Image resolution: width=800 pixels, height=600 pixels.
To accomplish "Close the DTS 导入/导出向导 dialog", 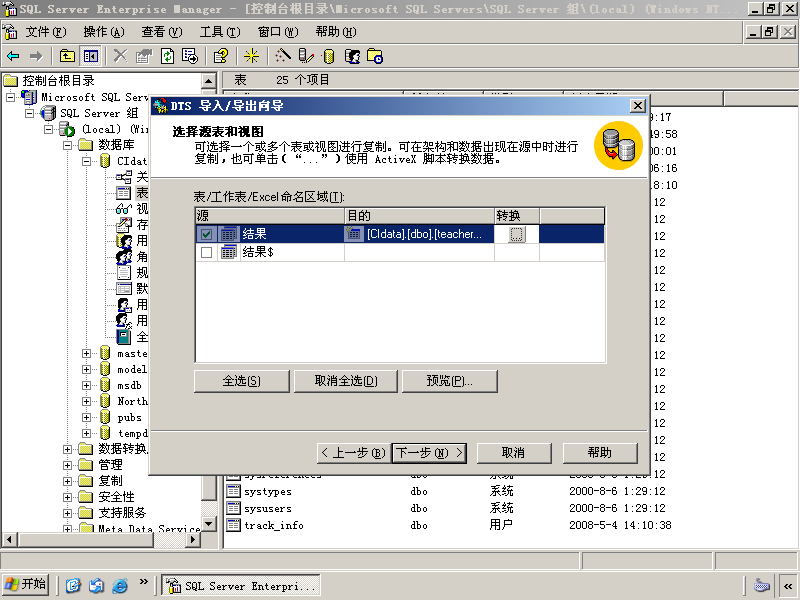I will point(638,106).
